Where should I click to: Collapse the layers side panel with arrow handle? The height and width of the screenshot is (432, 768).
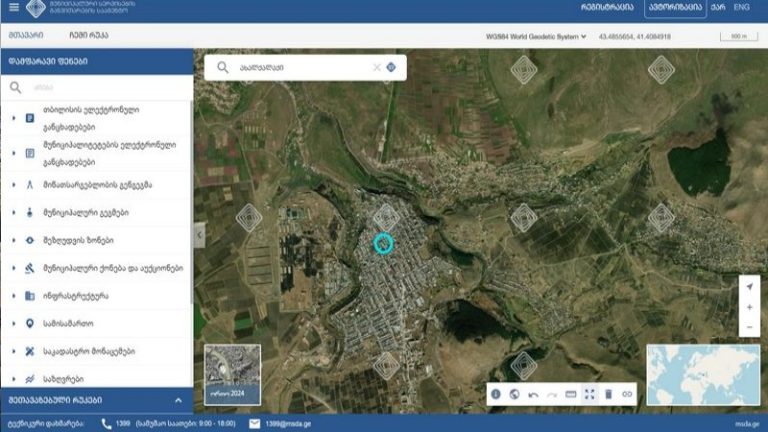pos(199,235)
